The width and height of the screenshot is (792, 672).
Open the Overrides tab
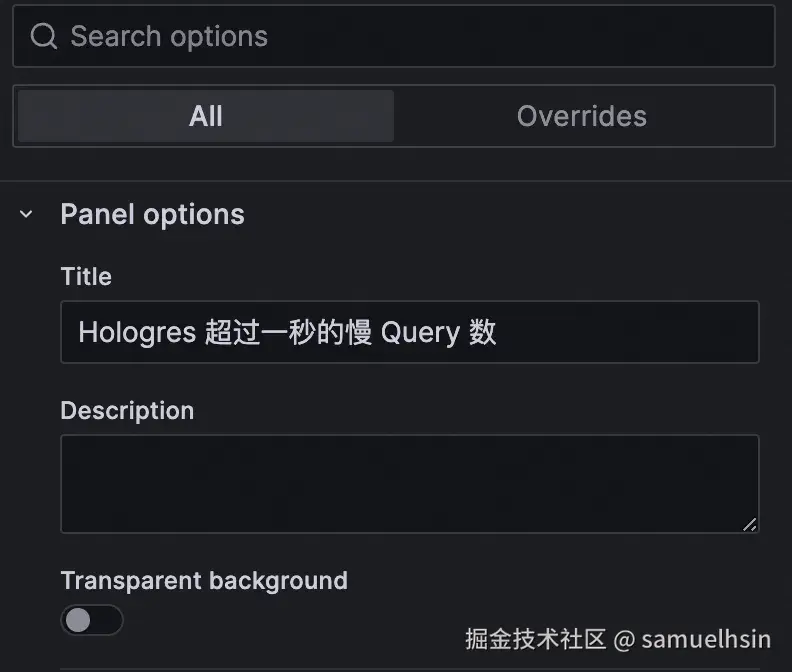[581, 116]
